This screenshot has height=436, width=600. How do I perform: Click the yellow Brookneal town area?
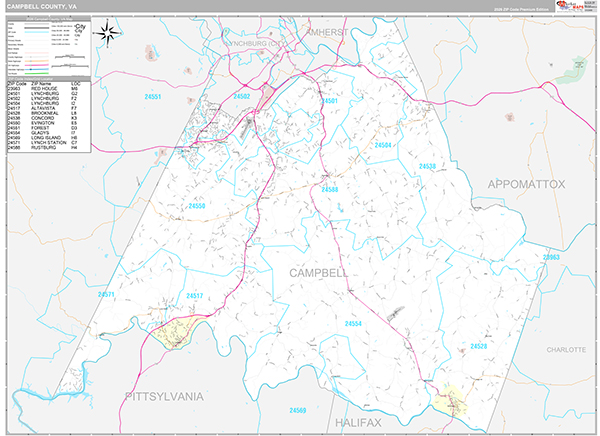pyautogui.click(x=451, y=402)
